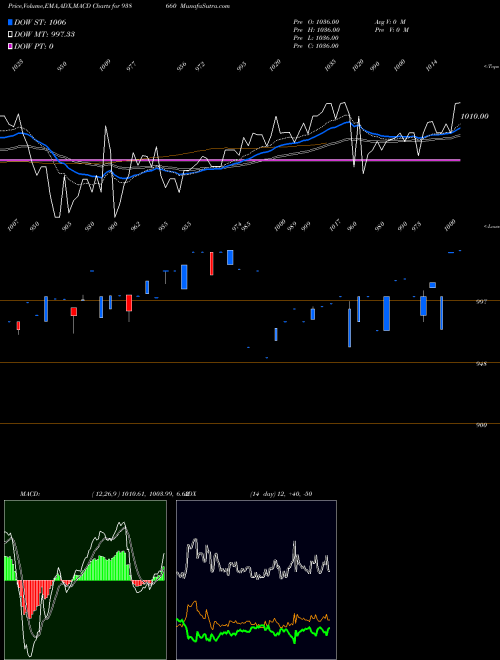The width and height of the screenshot is (500, 660).
Task: Select the 'DOW ST: 1006' legend label
Action: (x=40, y=22)
